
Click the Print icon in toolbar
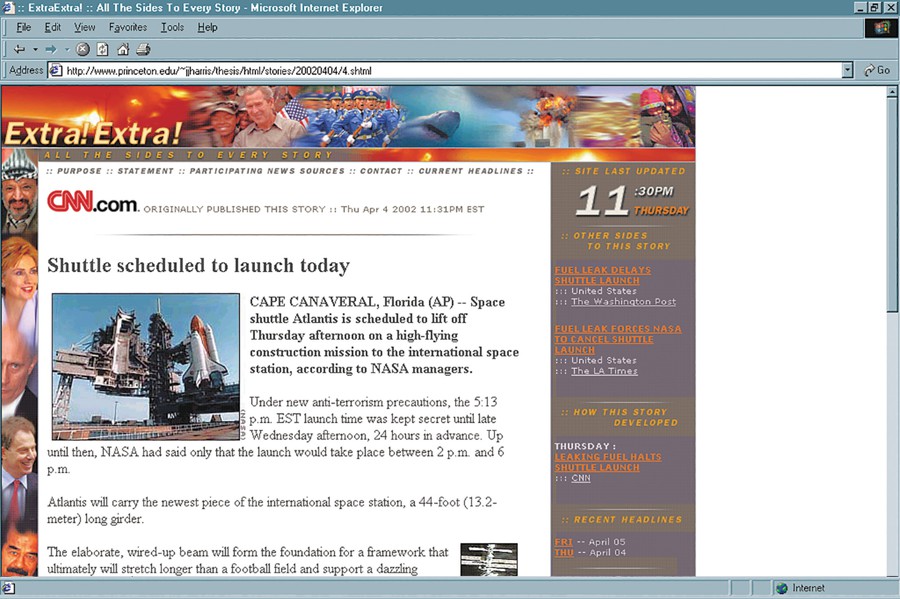coord(142,49)
